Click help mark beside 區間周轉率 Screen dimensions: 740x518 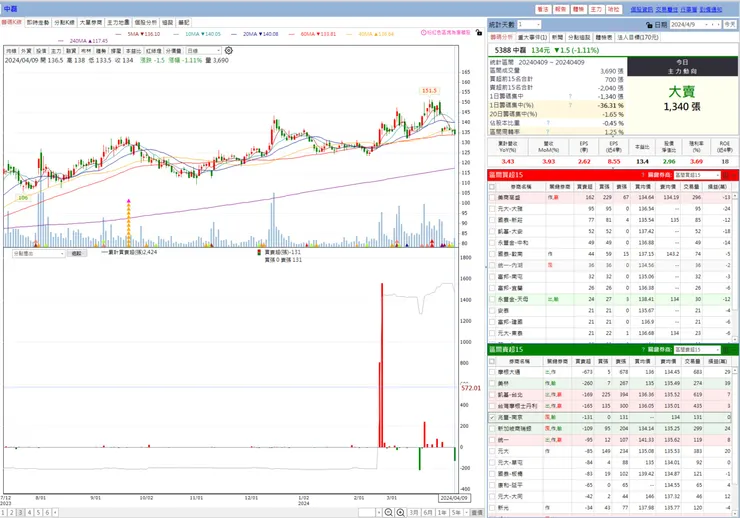[548, 132]
